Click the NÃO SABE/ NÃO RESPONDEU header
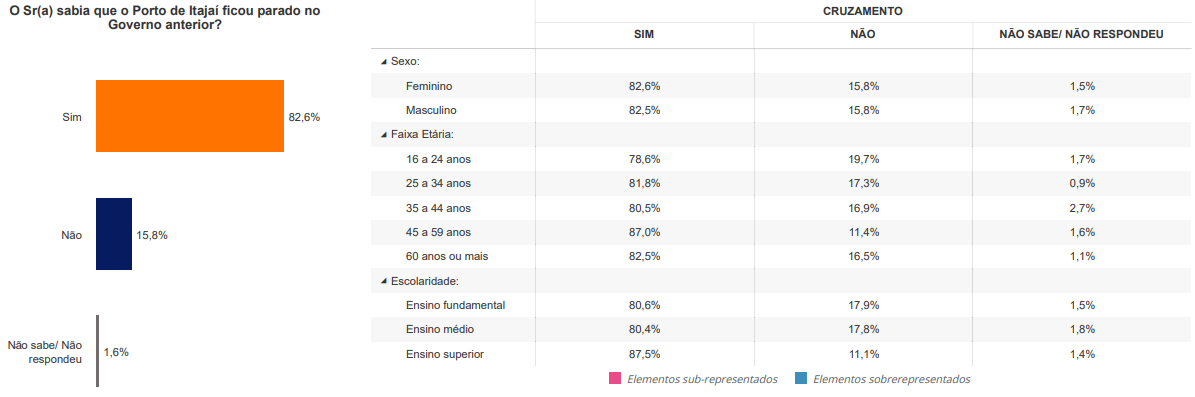This screenshot has height=397, width=1195. click(1081, 35)
